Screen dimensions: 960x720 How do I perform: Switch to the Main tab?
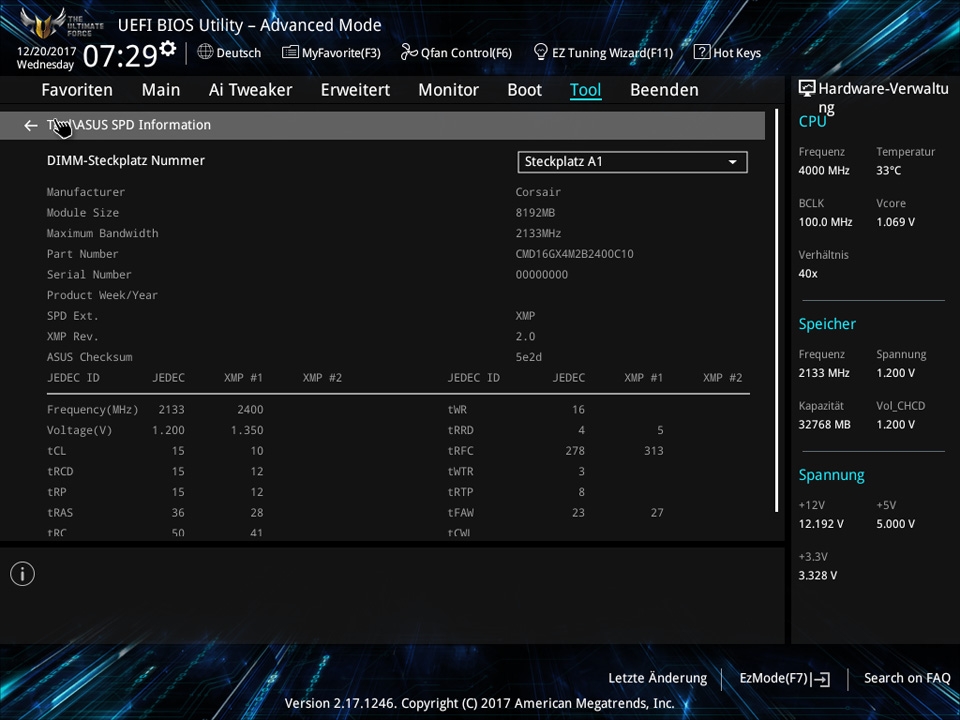[x=161, y=90]
